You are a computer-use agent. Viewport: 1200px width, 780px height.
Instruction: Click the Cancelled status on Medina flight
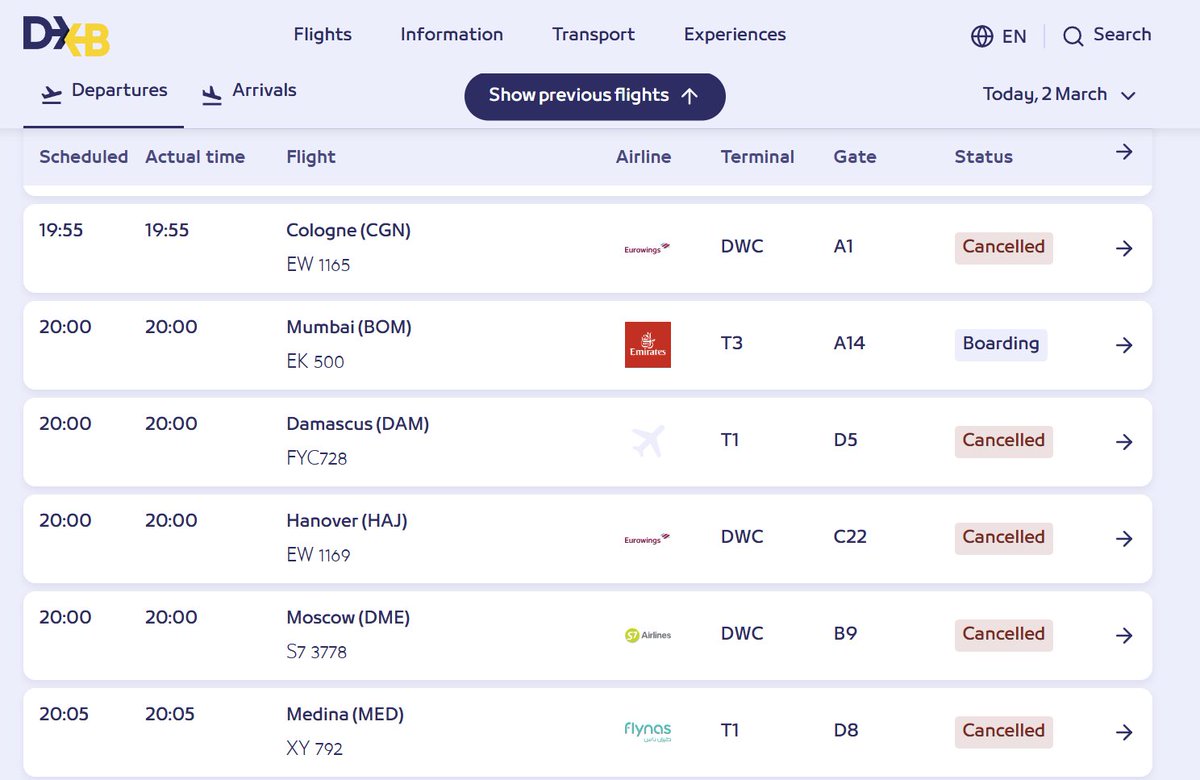[x=1003, y=731]
